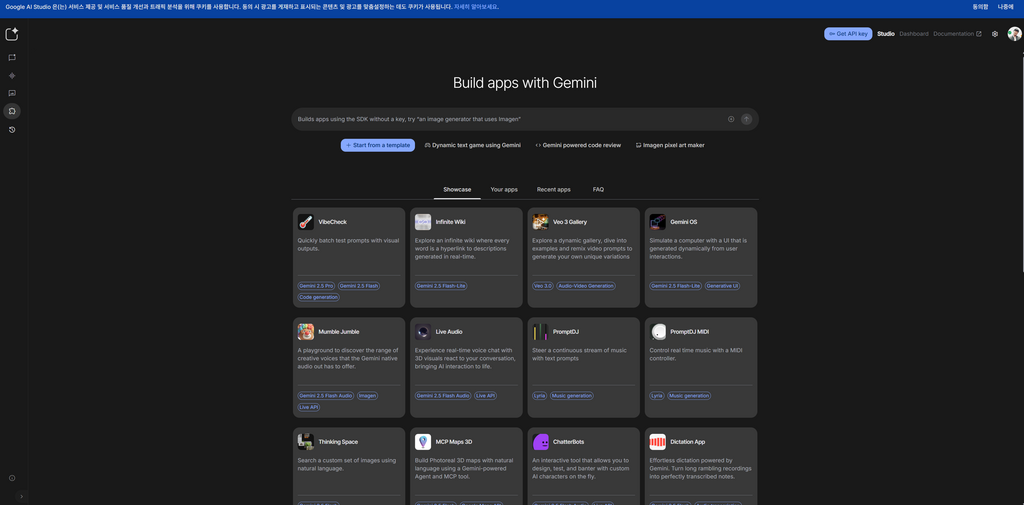Click the Thinking Space card title

tap(338, 442)
